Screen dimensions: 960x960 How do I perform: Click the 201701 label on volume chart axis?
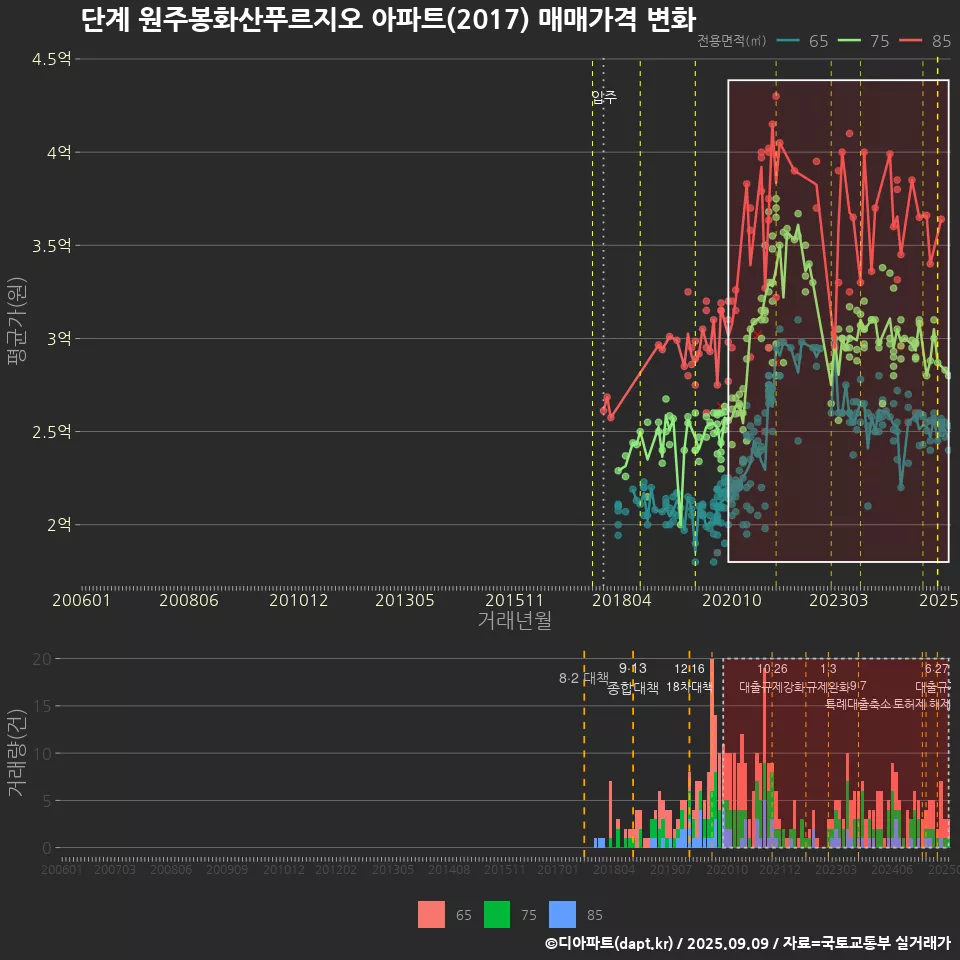pyautogui.click(x=557, y=869)
